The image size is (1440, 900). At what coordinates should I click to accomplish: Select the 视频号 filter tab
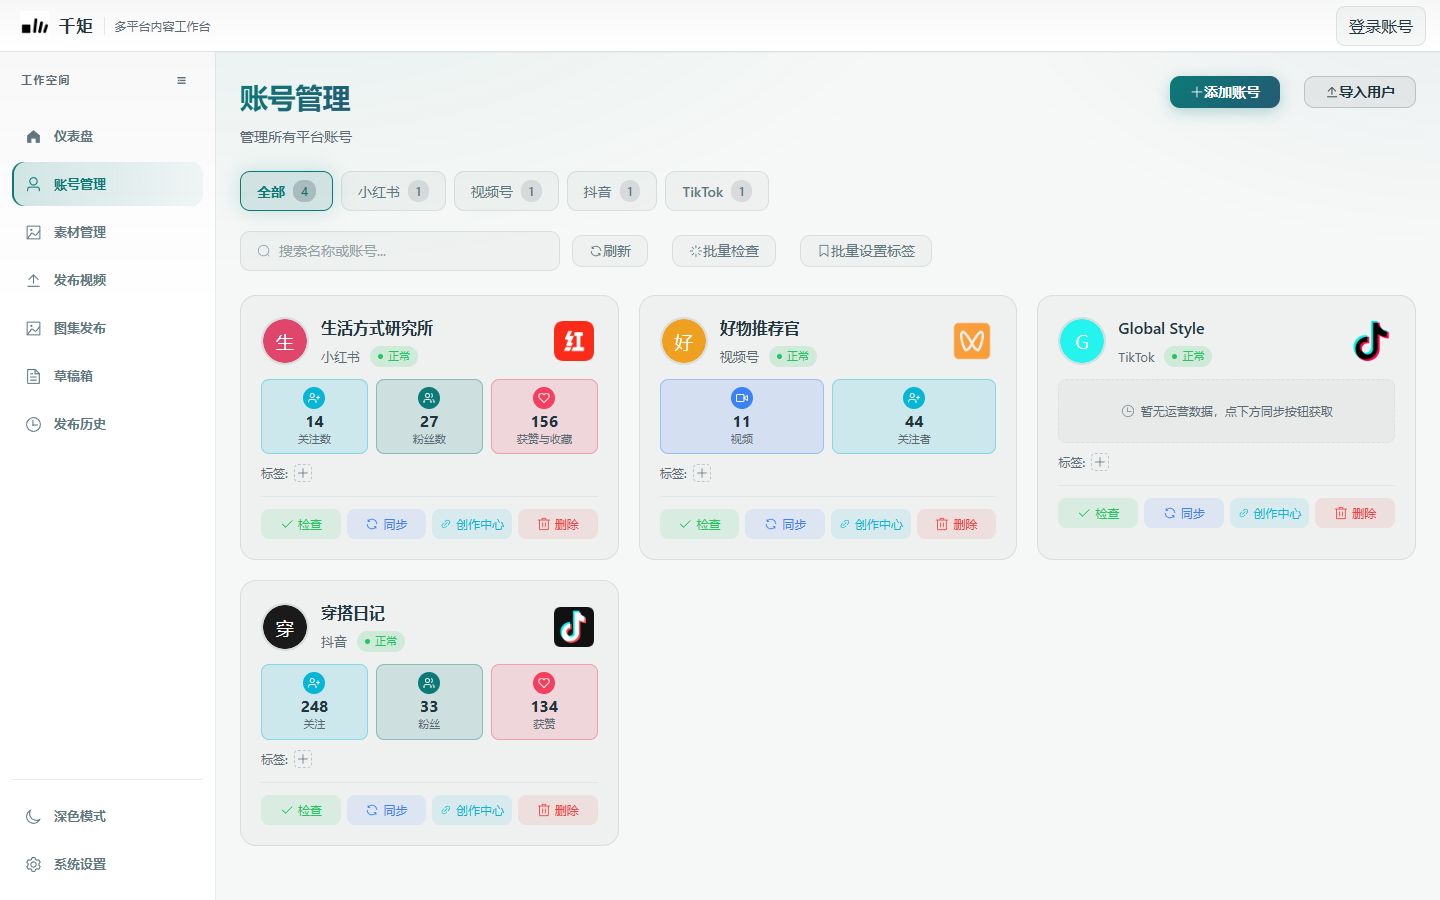(x=506, y=191)
